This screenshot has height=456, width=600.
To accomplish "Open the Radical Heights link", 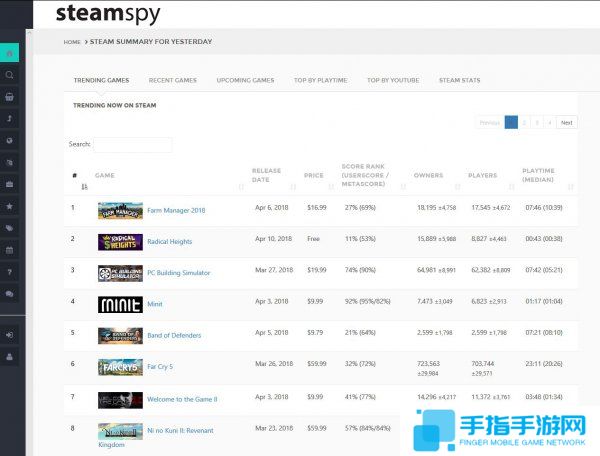I will pyautogui.click(x=170, y=242).
